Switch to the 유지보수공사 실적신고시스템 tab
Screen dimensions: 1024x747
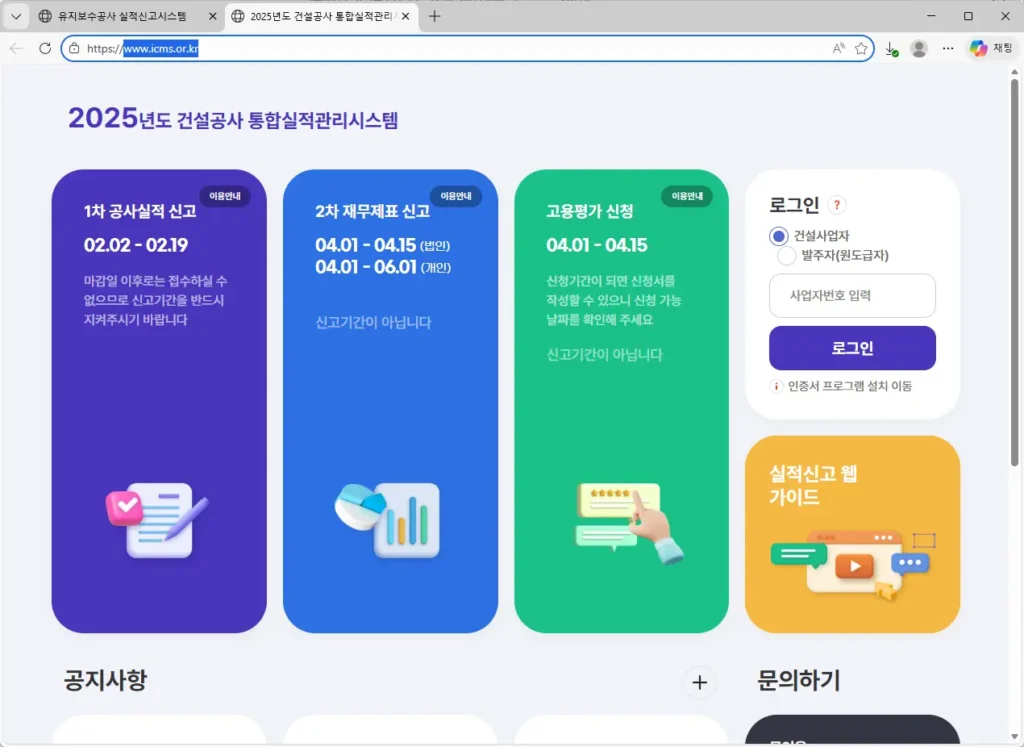coord(120,16)
